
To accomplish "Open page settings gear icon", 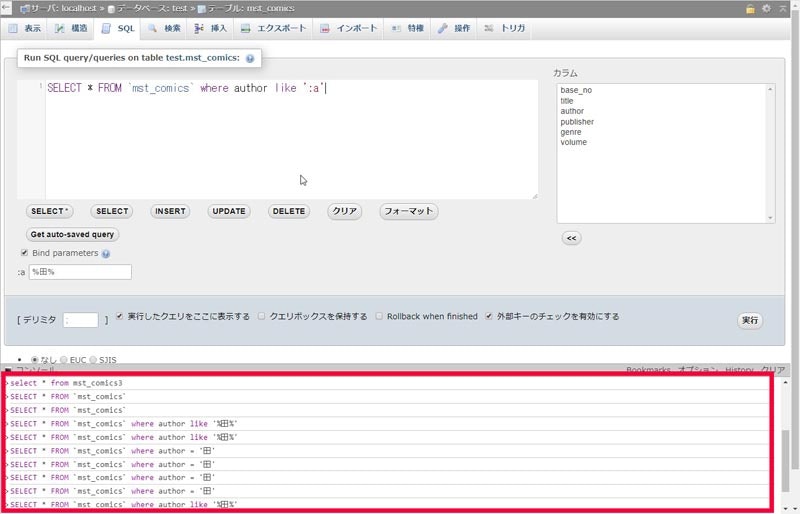I will coord(766,9).
